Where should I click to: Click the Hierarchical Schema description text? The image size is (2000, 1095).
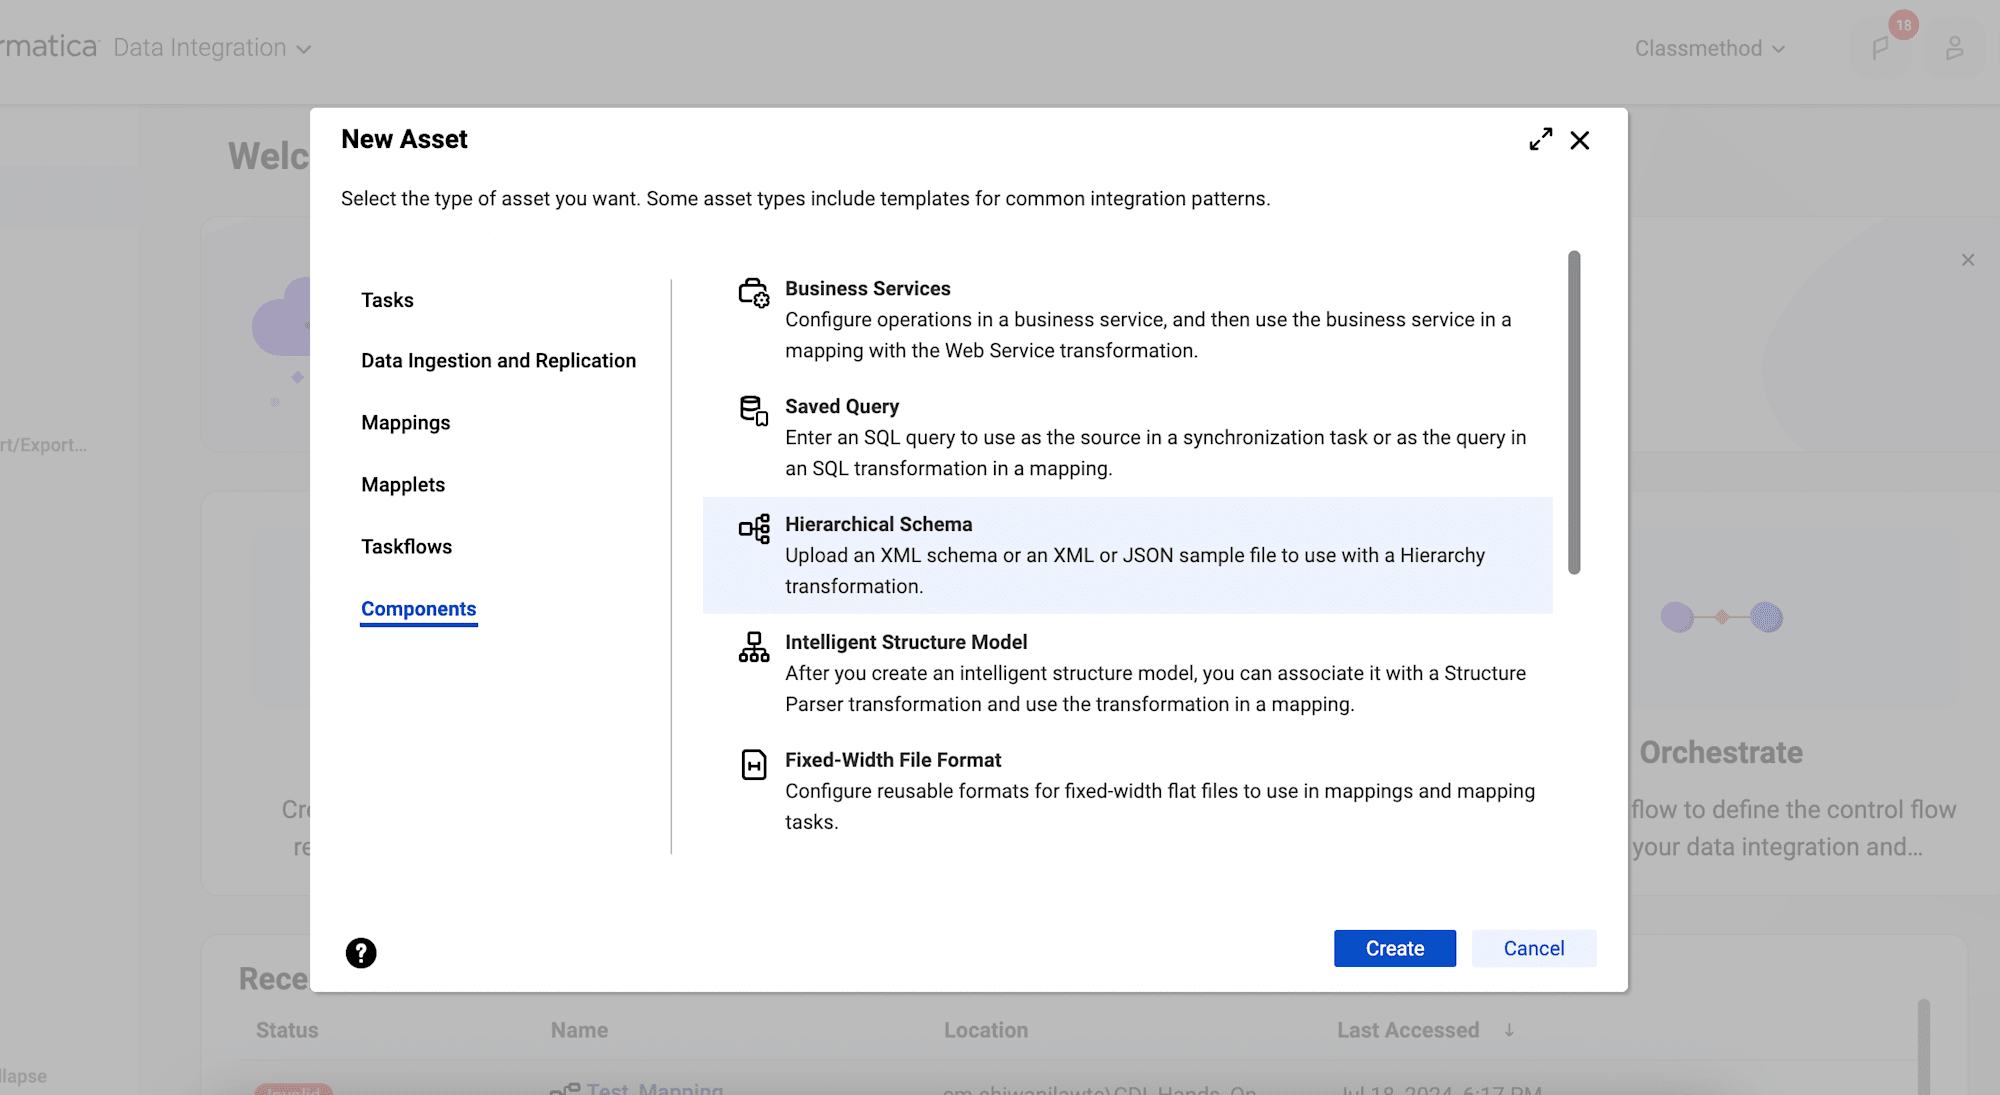point(1135,571)
